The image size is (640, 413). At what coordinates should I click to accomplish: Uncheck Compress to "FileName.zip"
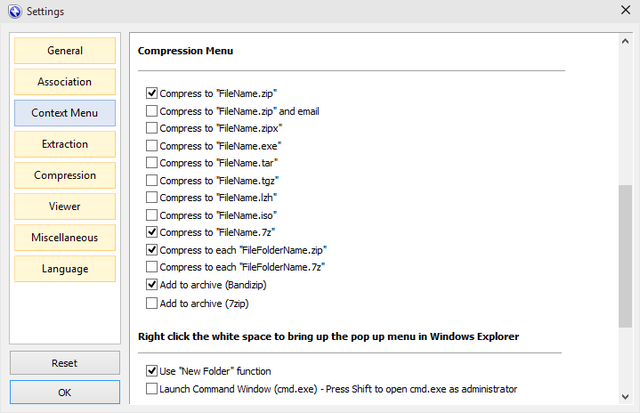coord(152,93)
